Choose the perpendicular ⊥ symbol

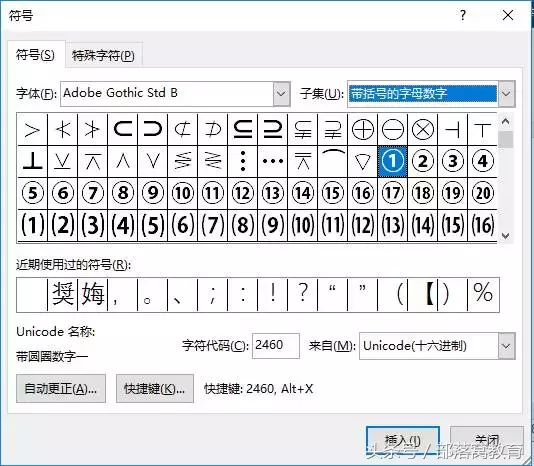pyautogui.click(x=33, y=161)
